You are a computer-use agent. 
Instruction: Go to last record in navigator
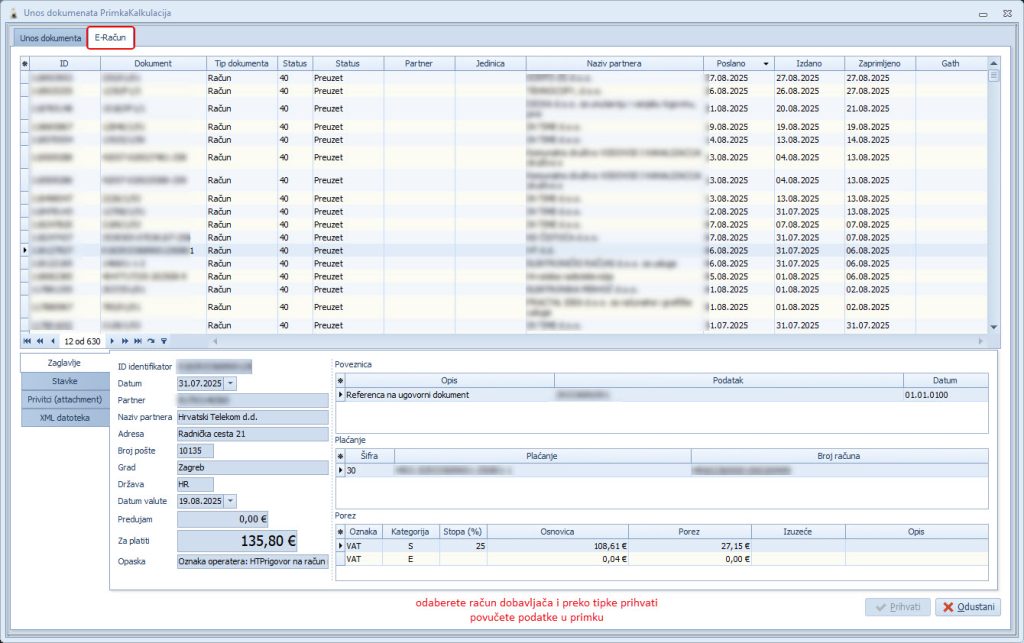click(x=138, y=341)
